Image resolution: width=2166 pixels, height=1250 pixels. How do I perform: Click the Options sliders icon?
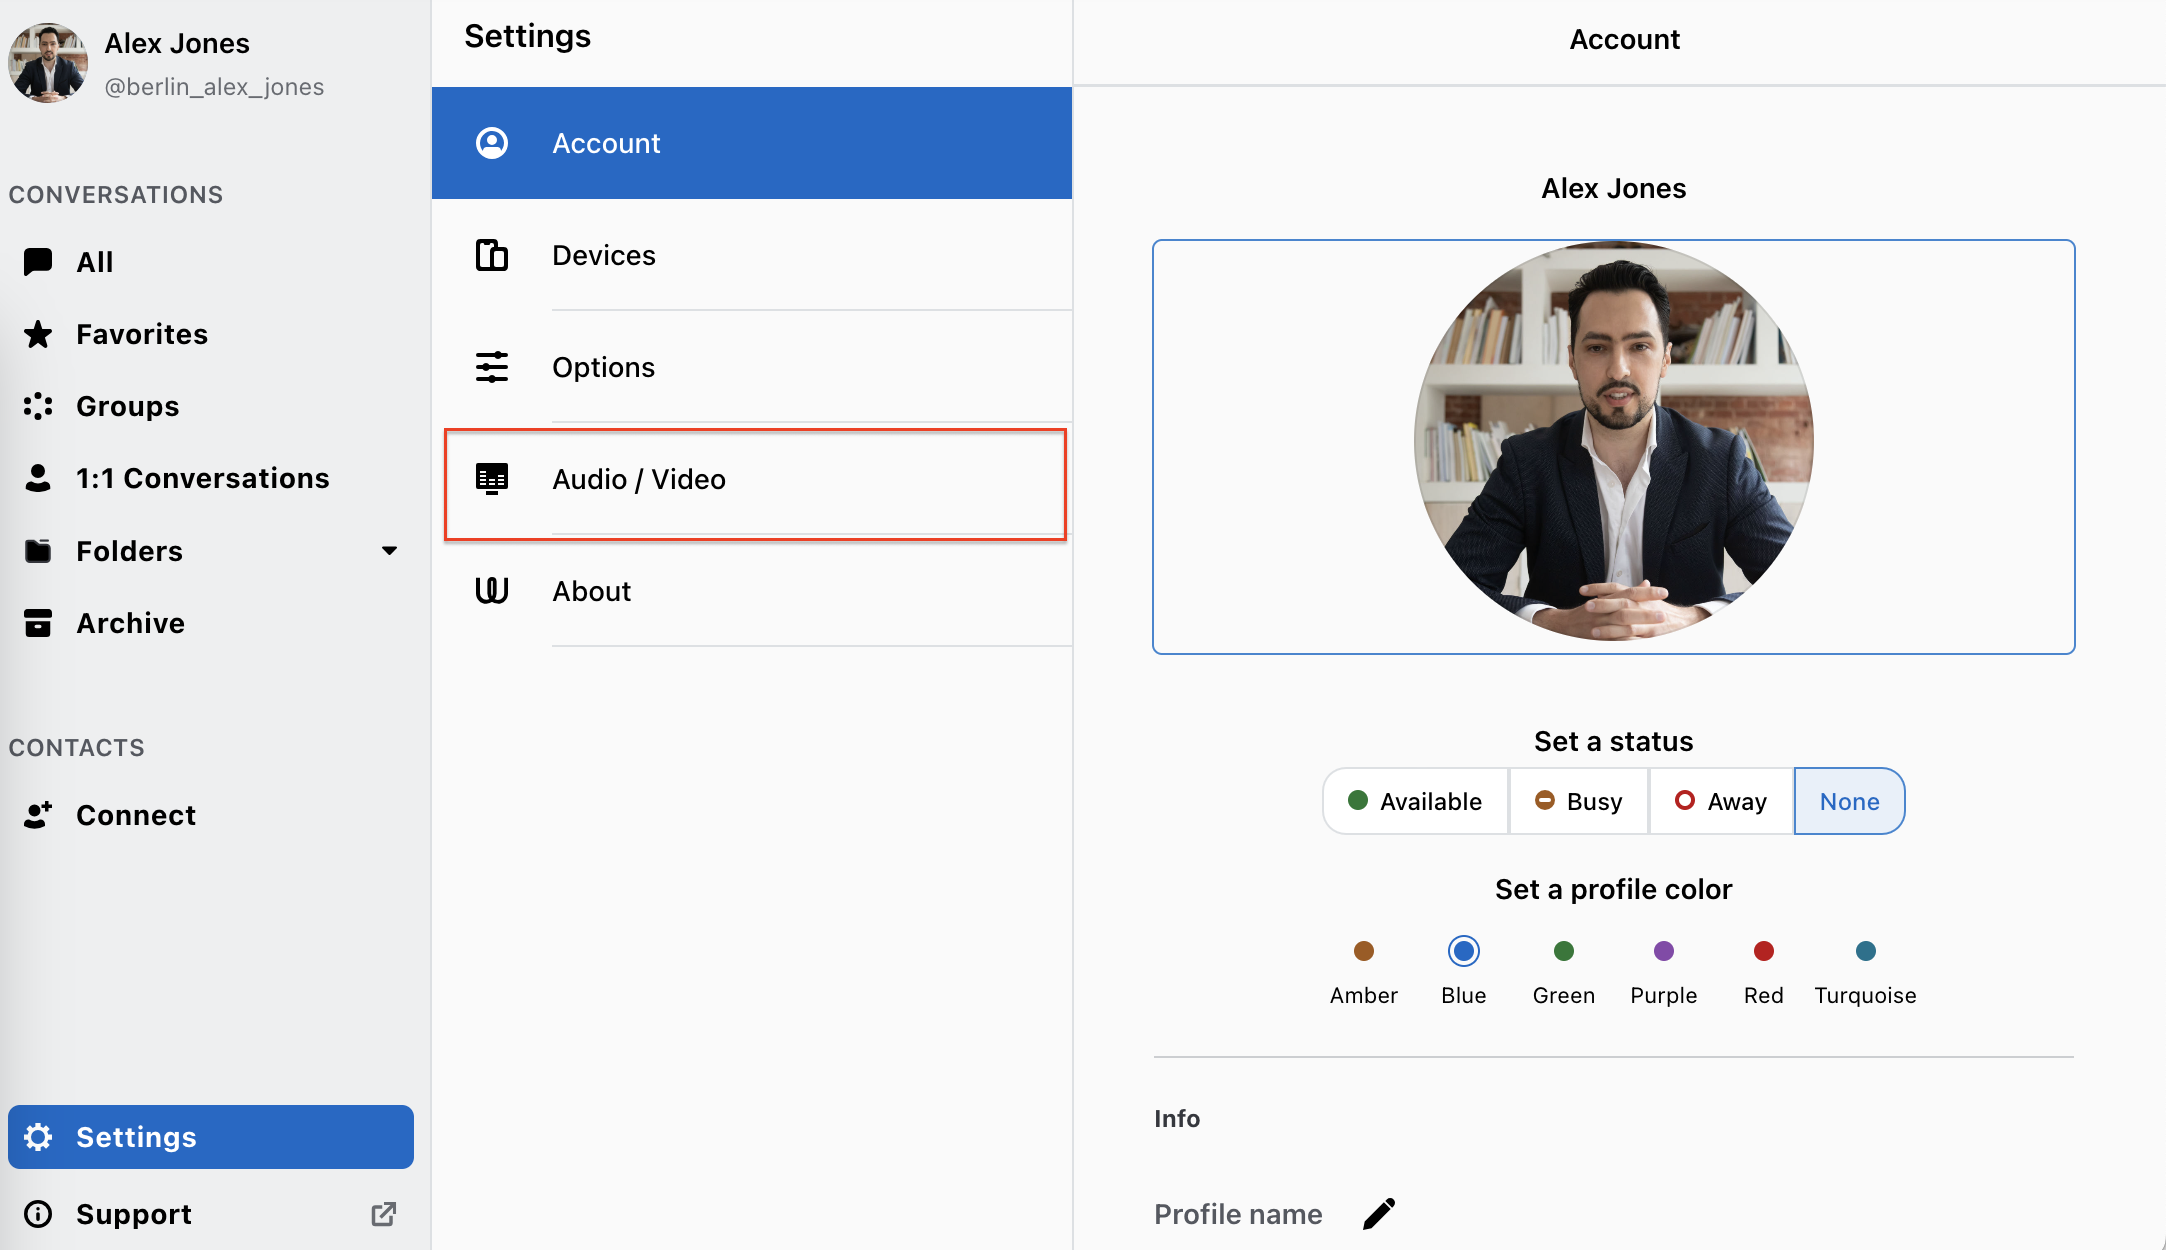point(491,367)
